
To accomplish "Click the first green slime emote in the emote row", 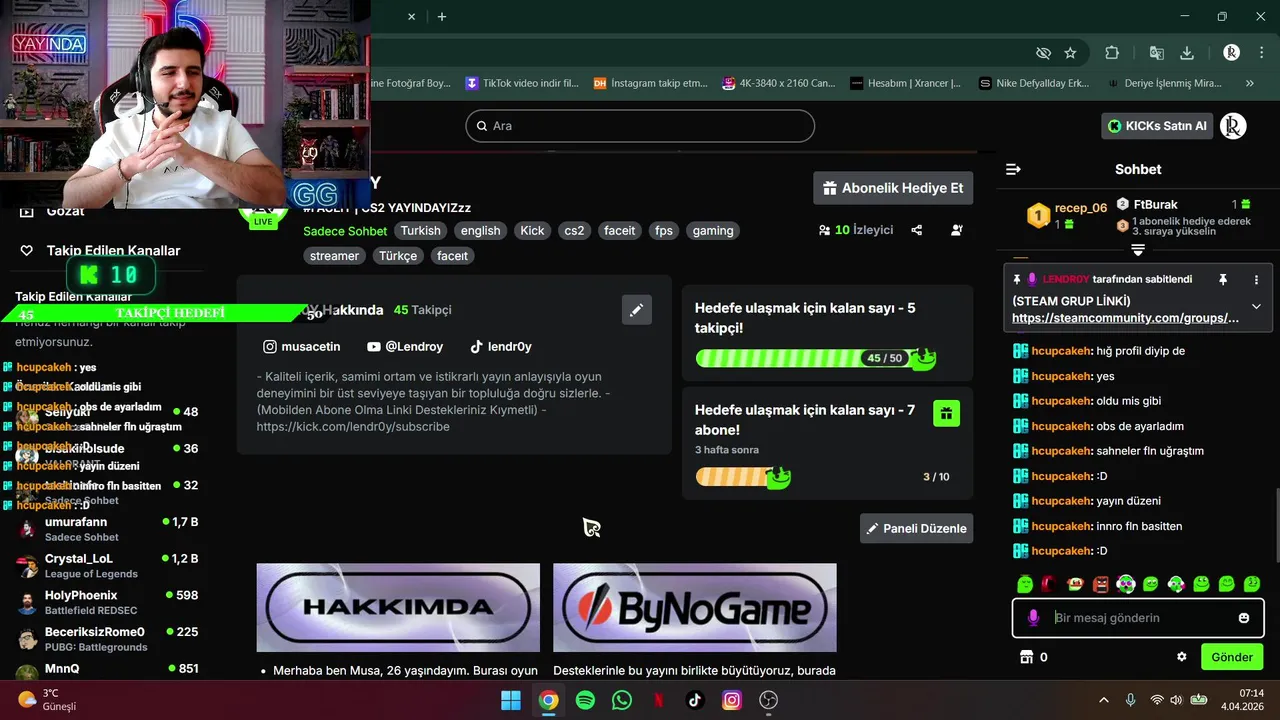I will (1025, 584).
